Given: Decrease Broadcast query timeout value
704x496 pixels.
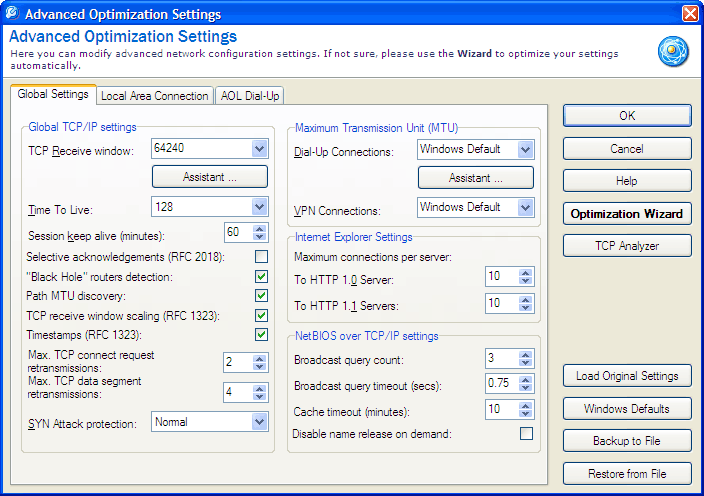Looking at the screenshot, I should click(x=525, y=387).
